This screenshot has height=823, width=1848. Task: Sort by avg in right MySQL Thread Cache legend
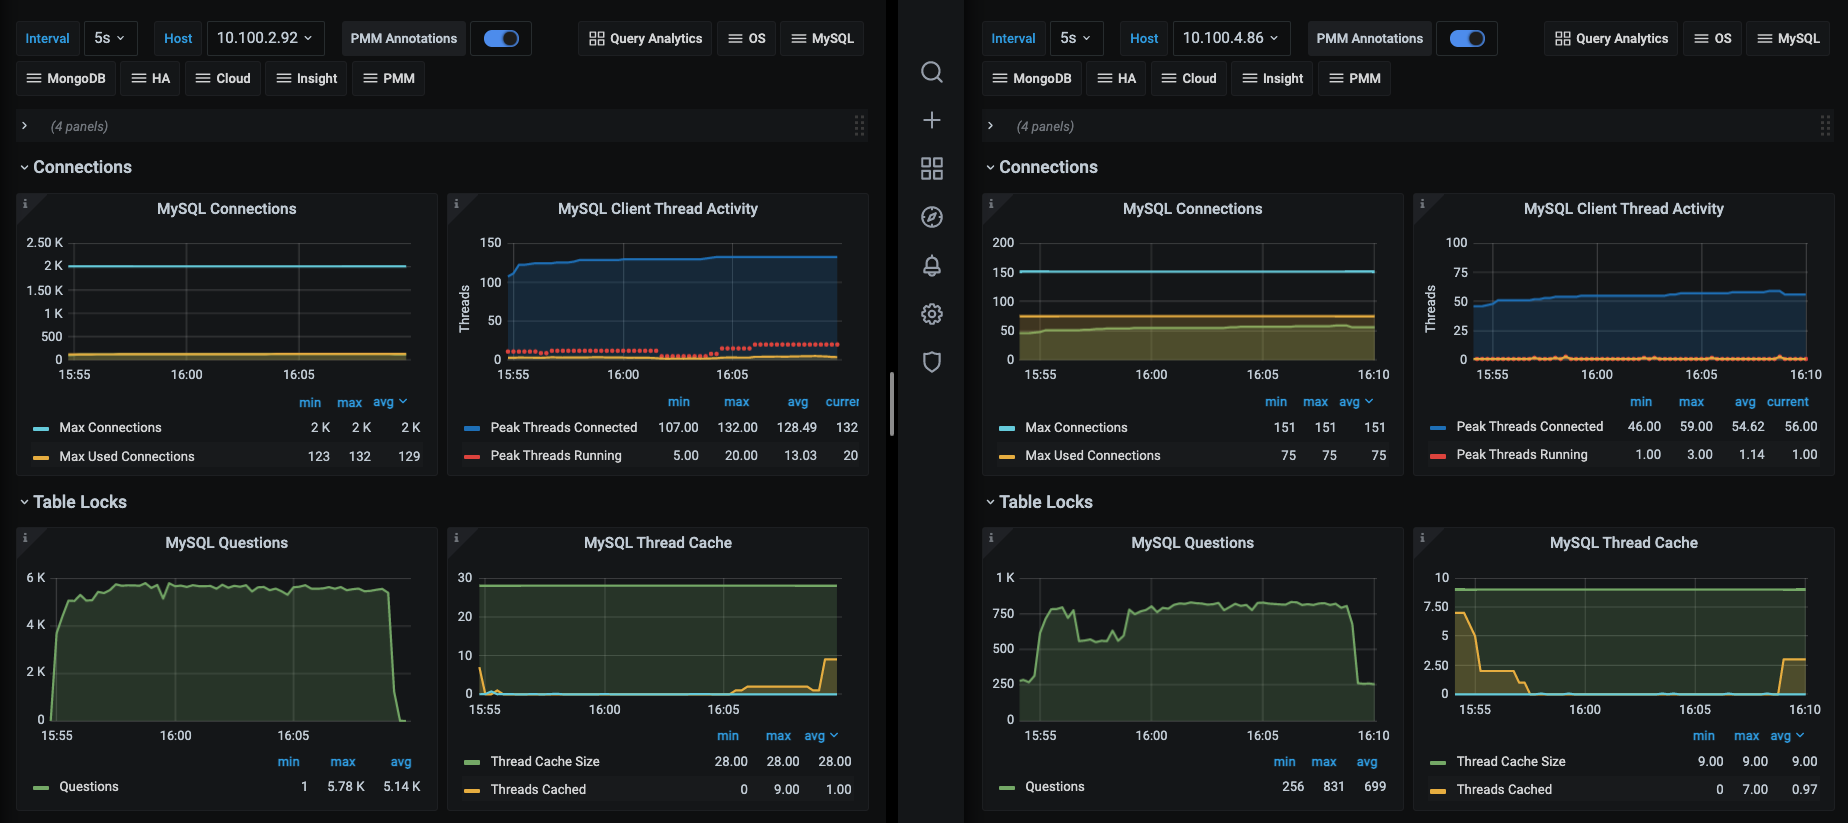coord(1786,736)
